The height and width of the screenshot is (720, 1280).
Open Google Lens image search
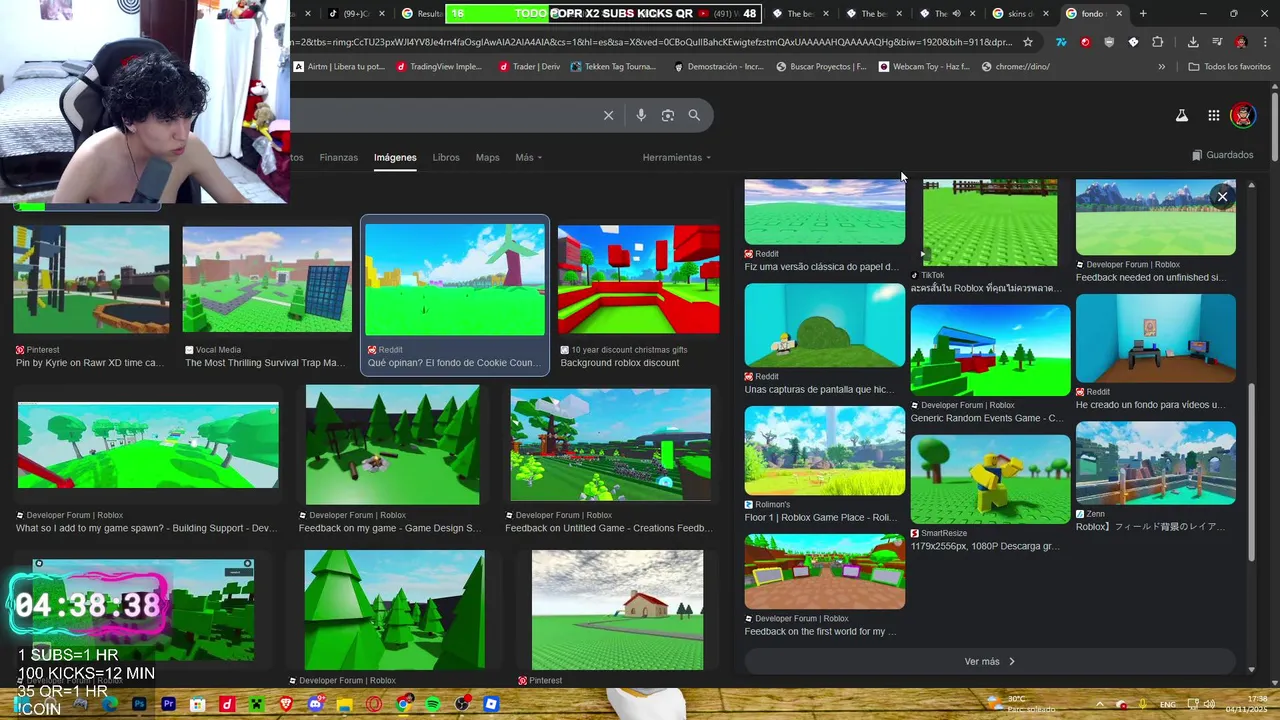click(668, 115)
